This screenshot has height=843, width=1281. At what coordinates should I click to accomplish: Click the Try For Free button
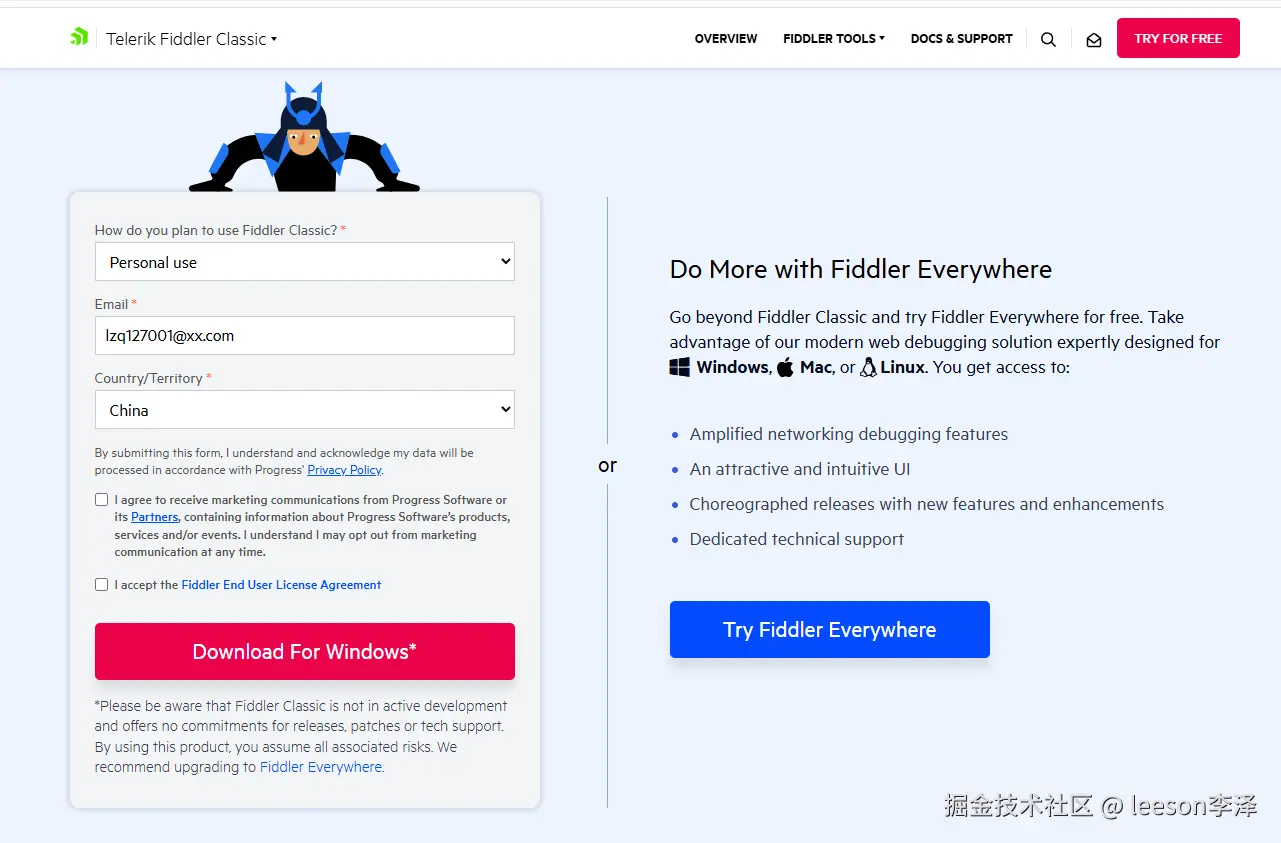1178,38
